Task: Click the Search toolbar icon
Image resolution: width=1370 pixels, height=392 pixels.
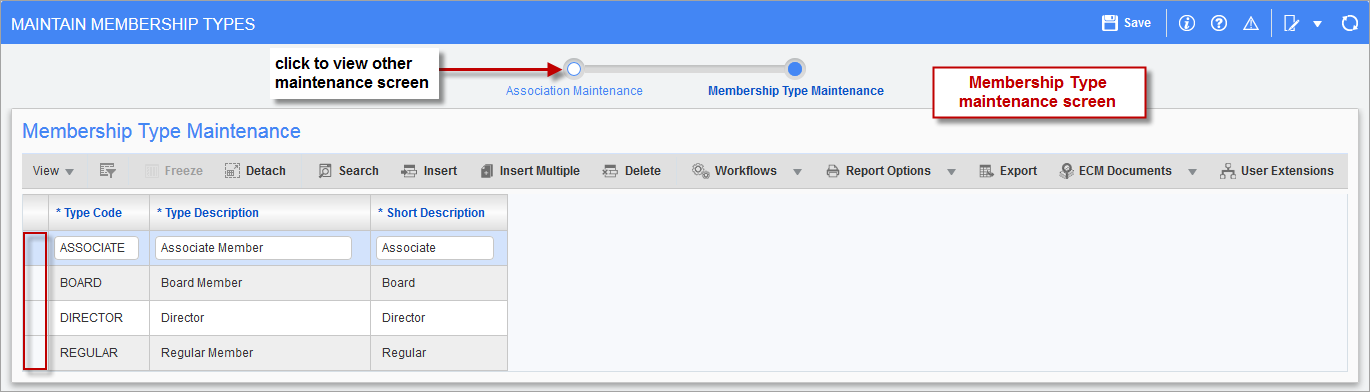Action: pos(325,171)
